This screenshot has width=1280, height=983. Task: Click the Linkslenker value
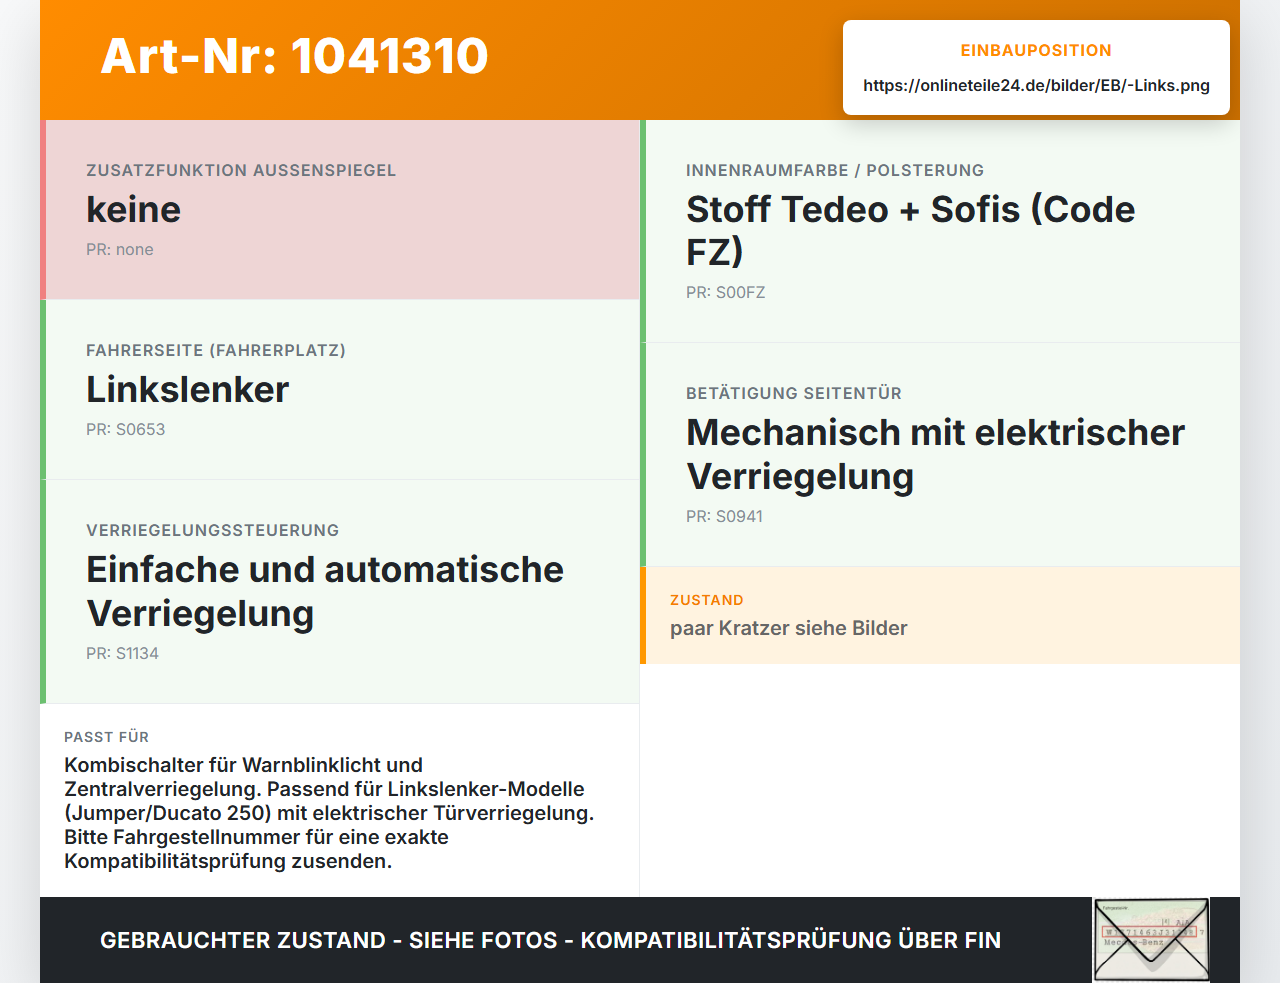point(187,389)
